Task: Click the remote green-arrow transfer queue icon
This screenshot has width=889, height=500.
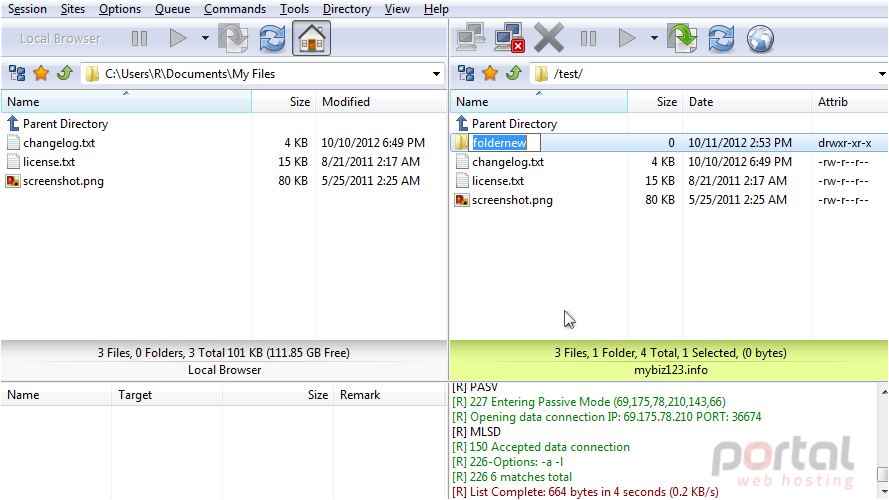Action: click(x=682, y=38)
